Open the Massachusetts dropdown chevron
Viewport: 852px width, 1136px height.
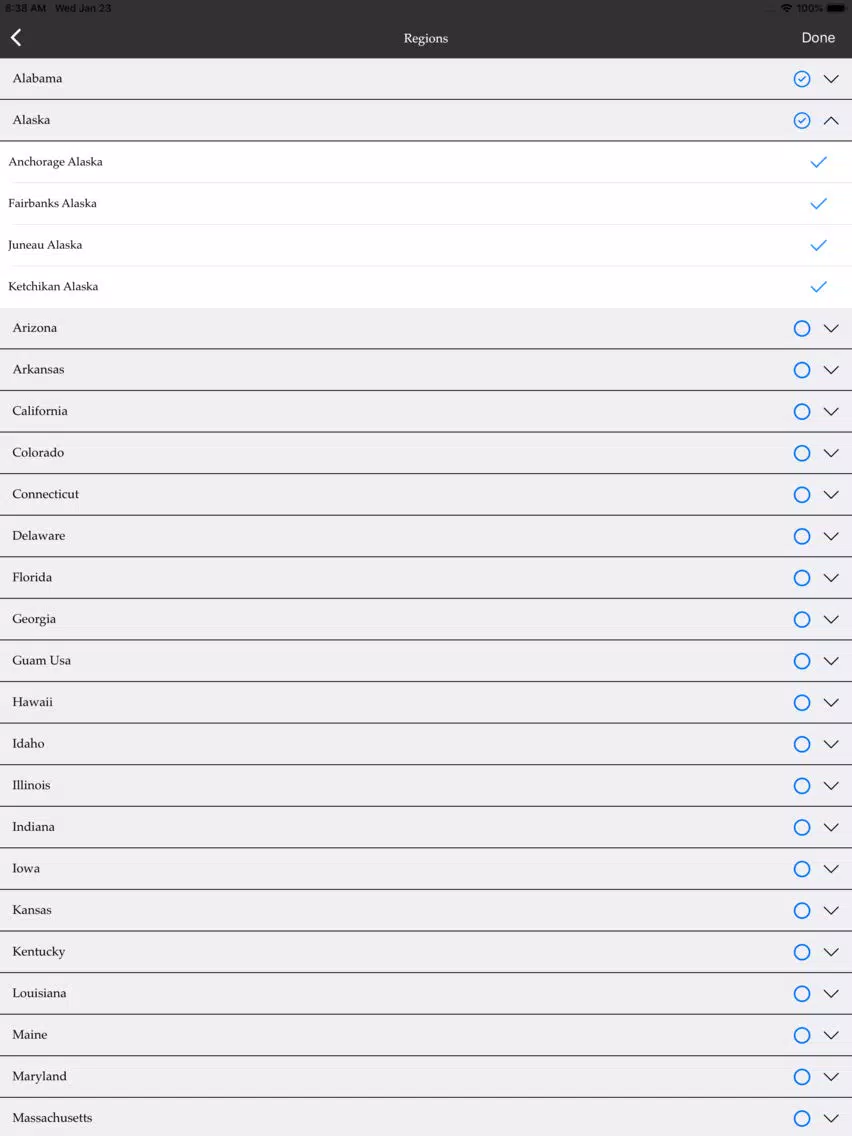click(x=831, y=1118)
